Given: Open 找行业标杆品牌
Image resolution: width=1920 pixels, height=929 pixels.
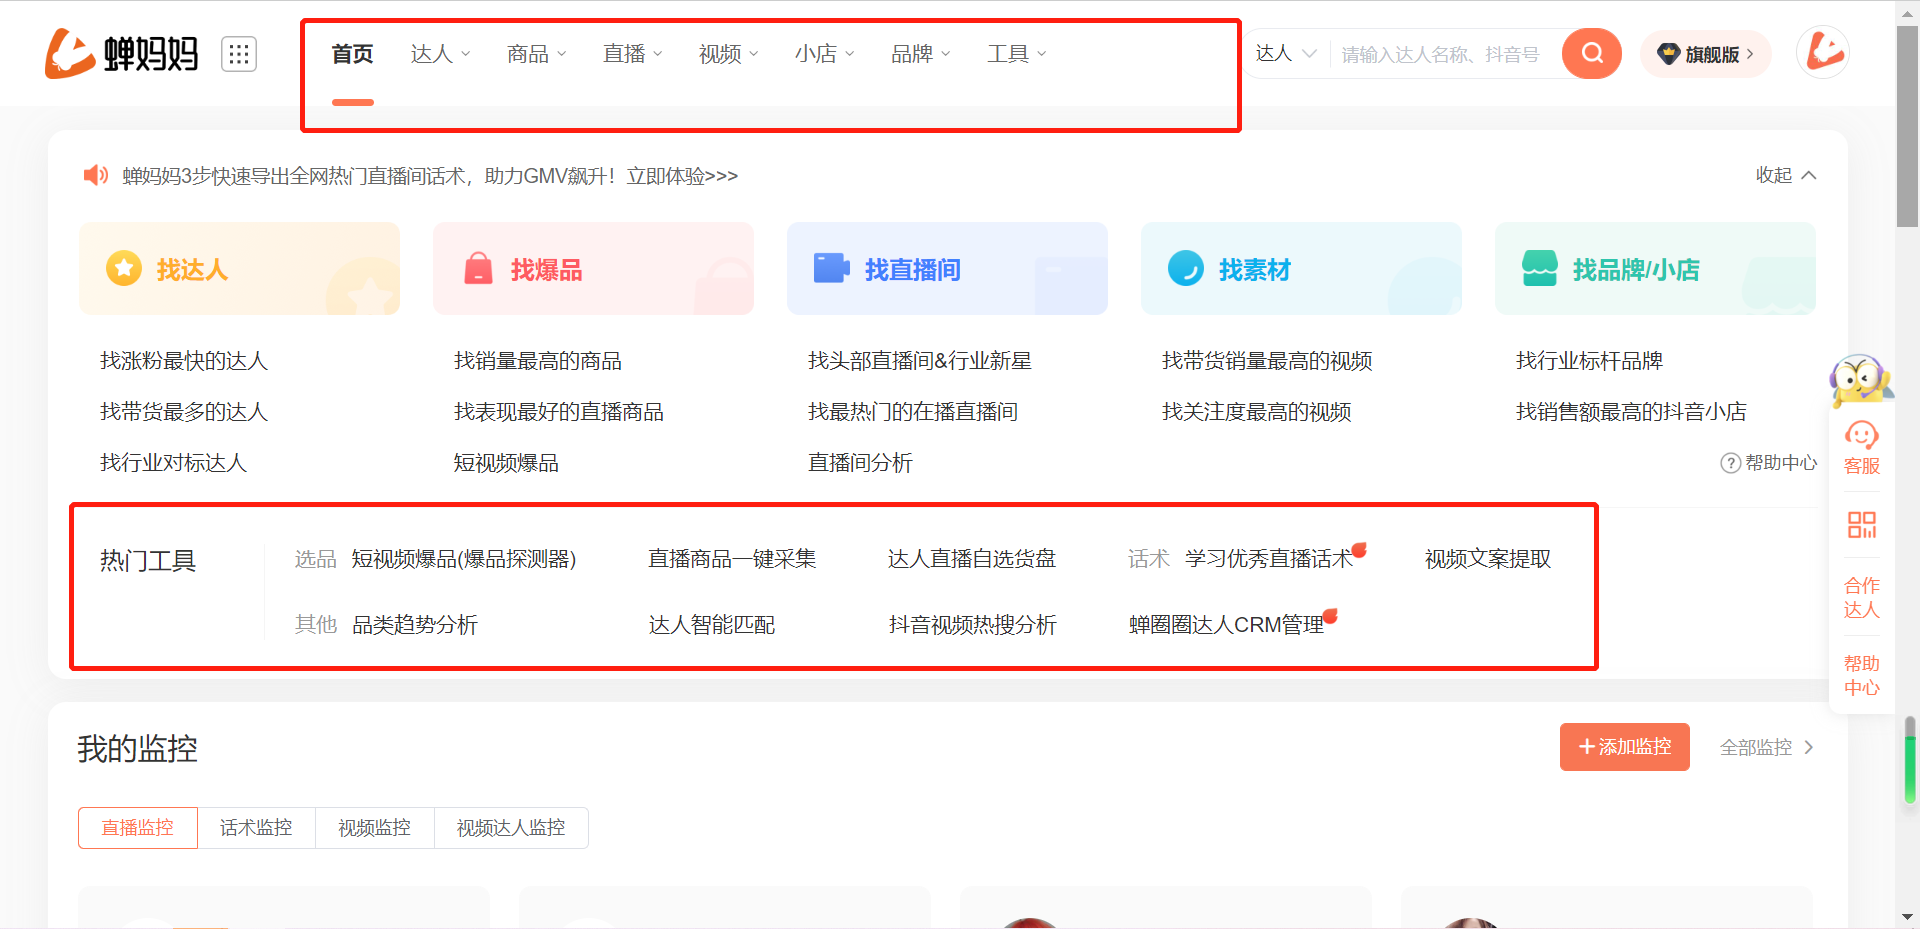Looking at the screenshot, I should (1589, 361).
